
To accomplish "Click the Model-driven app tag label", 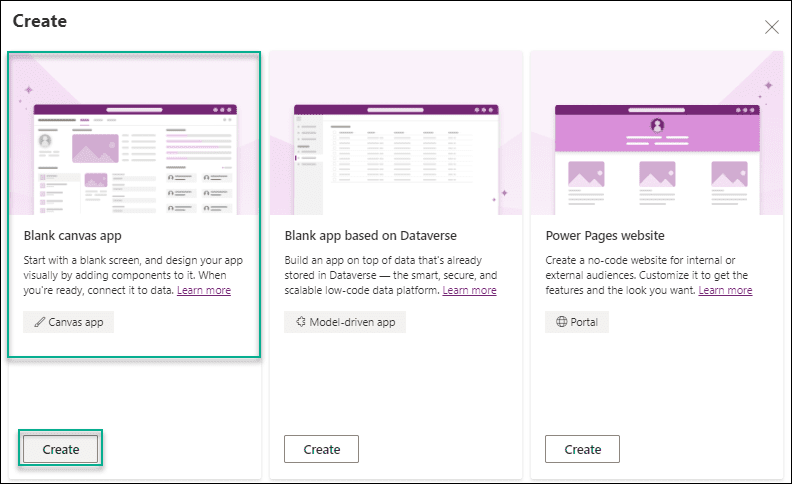I will coord(352,322).
